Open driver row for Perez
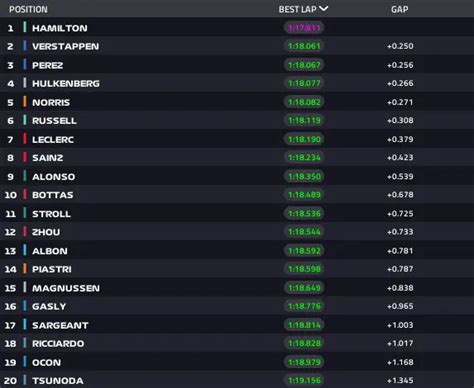Viewport: 474px width, 388px height. [237, 65]
